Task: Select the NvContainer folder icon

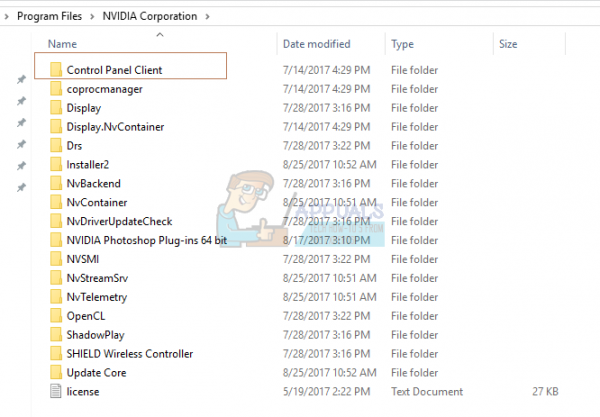Action: [56, 202]
